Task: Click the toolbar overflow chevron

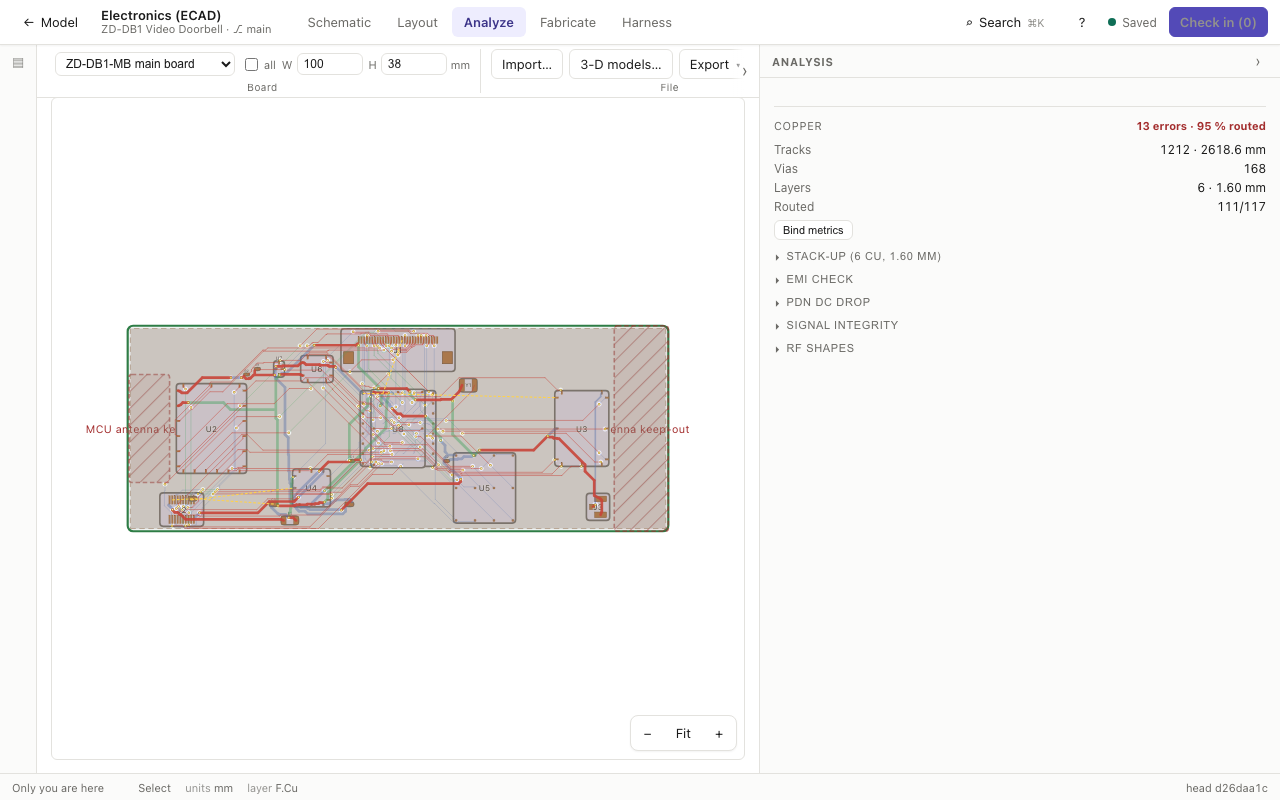Action: pos(744,71)
